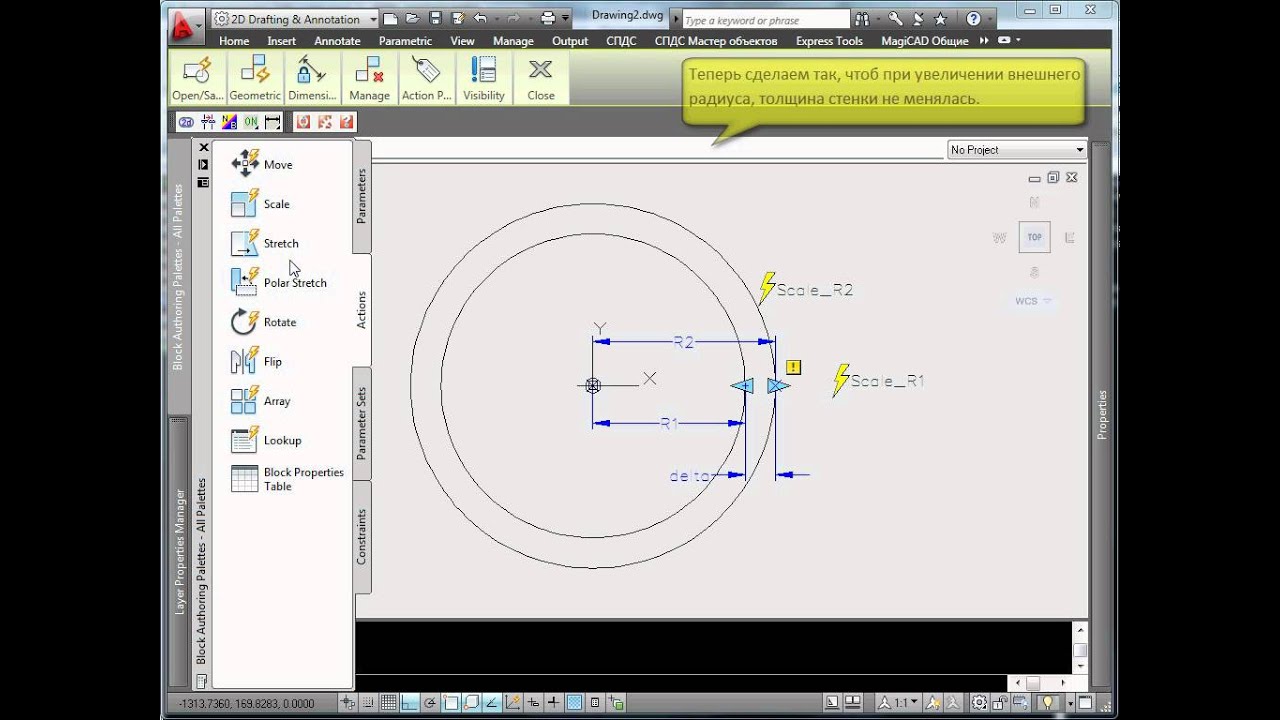Click the Geometric ribbon panel button

point(255,78)
